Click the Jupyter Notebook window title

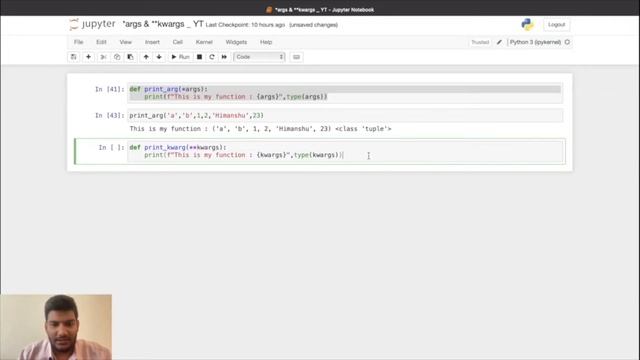[x=320, y=9]
